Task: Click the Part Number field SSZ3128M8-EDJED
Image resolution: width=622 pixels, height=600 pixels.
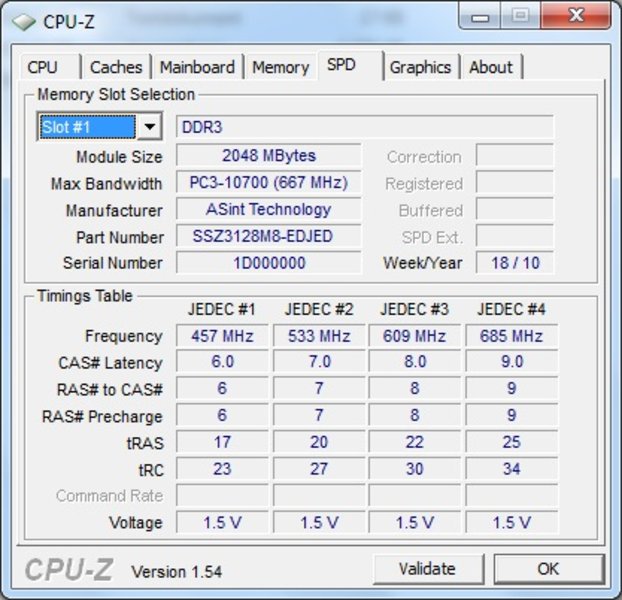Action: click(268, 237)
